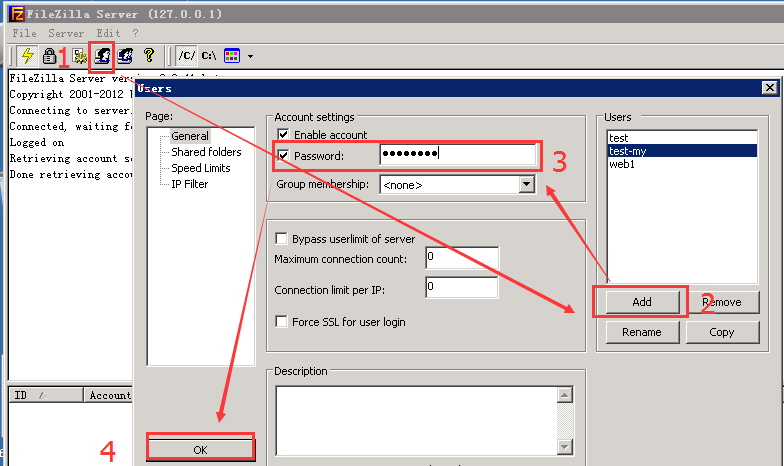Uncheck the Password checkbox
The width and height of the screenshot is (784, 466).
[x=283, y=156]
